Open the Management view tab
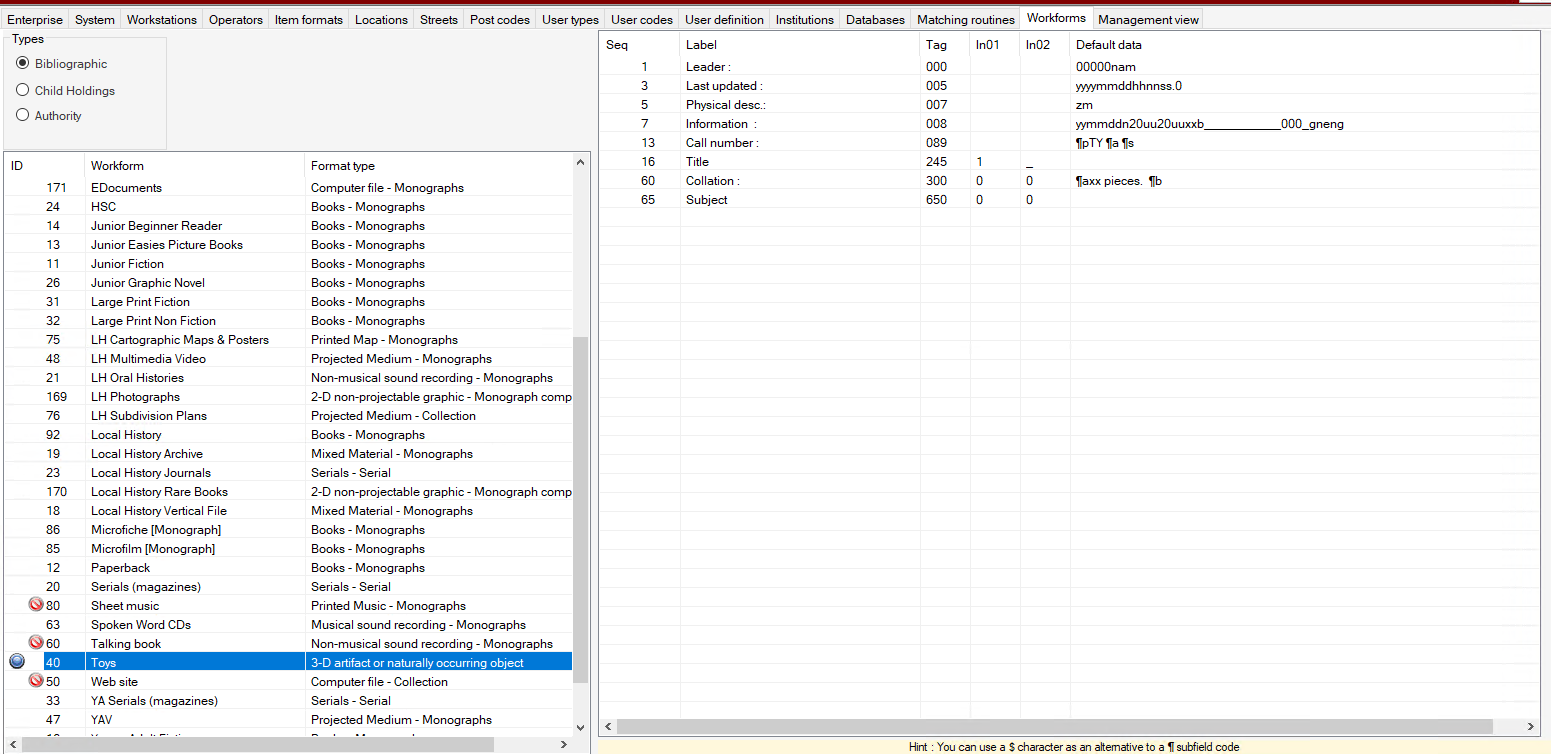The image size is (1551, 754). click(x=1147, y=18)
